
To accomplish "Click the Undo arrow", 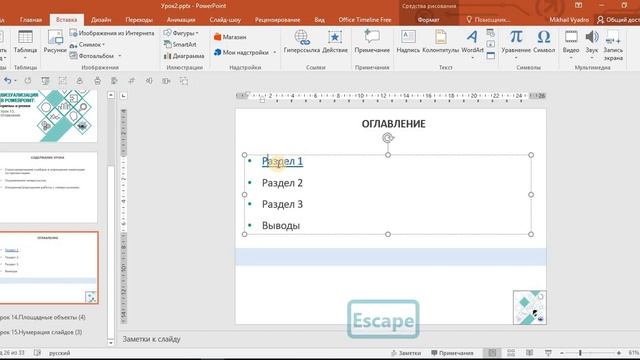I will [x=7, y=81].
